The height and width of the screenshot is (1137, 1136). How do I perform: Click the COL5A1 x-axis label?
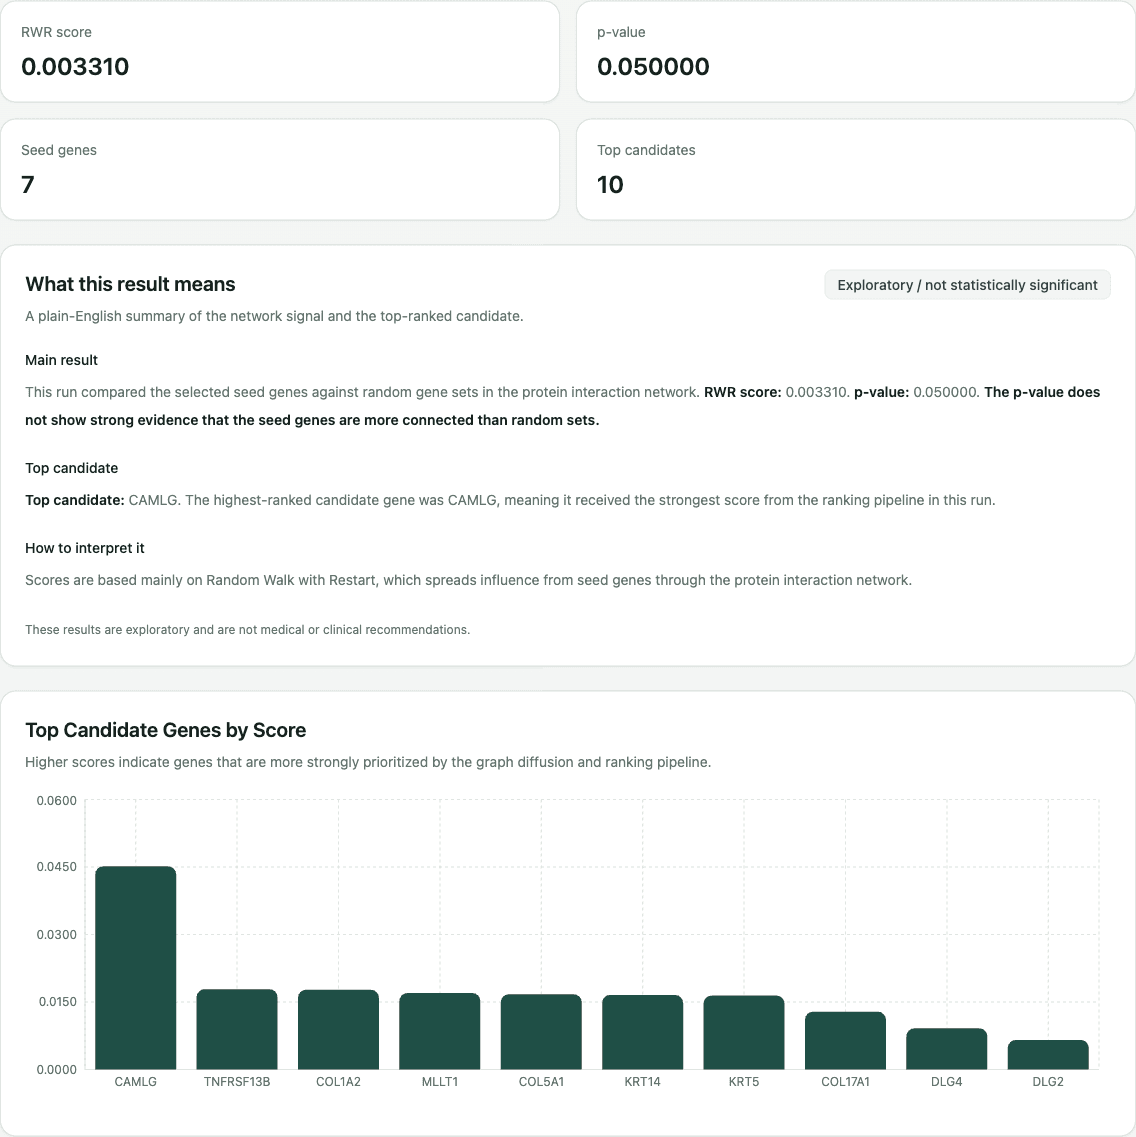[x=542, y=1082]
